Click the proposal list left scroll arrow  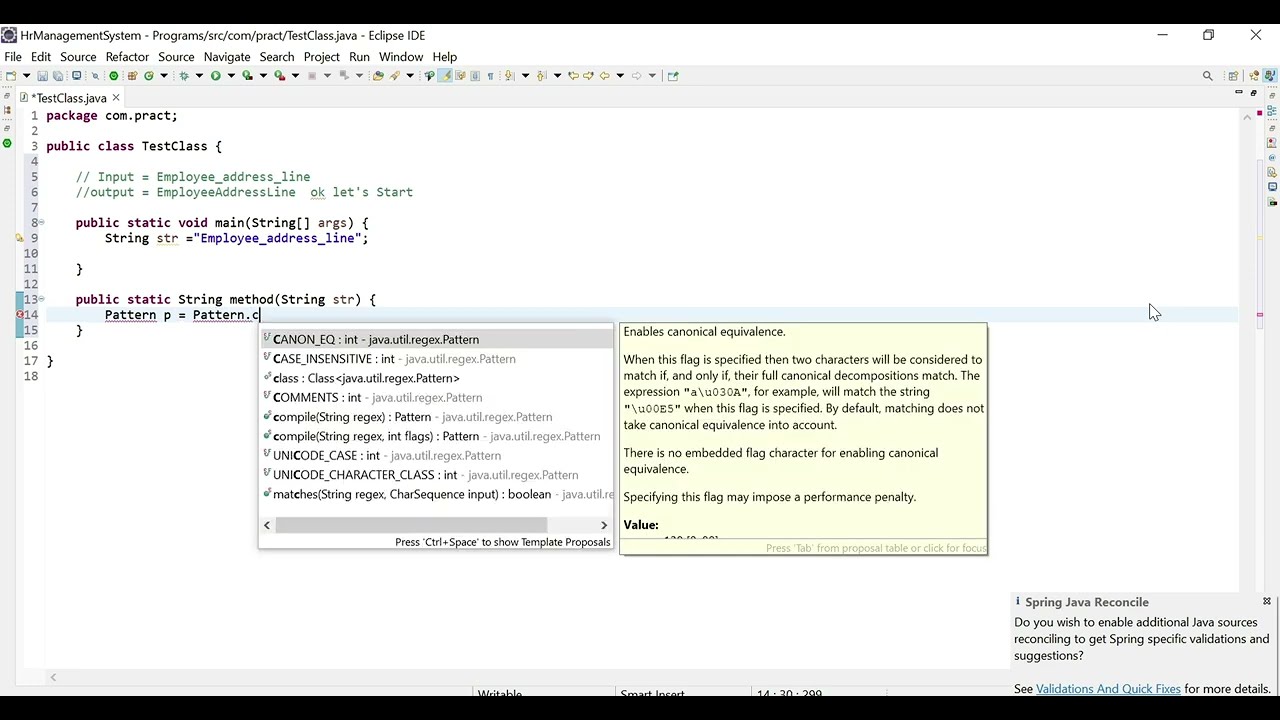[267, 525]
